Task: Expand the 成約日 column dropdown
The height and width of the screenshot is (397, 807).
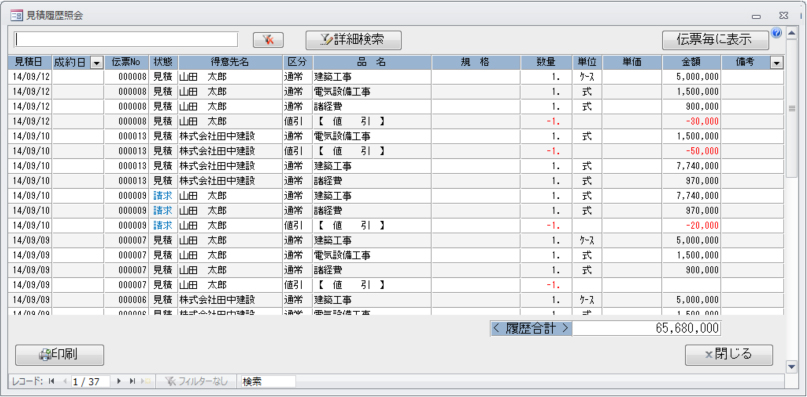Action: [x=96, y=63]
